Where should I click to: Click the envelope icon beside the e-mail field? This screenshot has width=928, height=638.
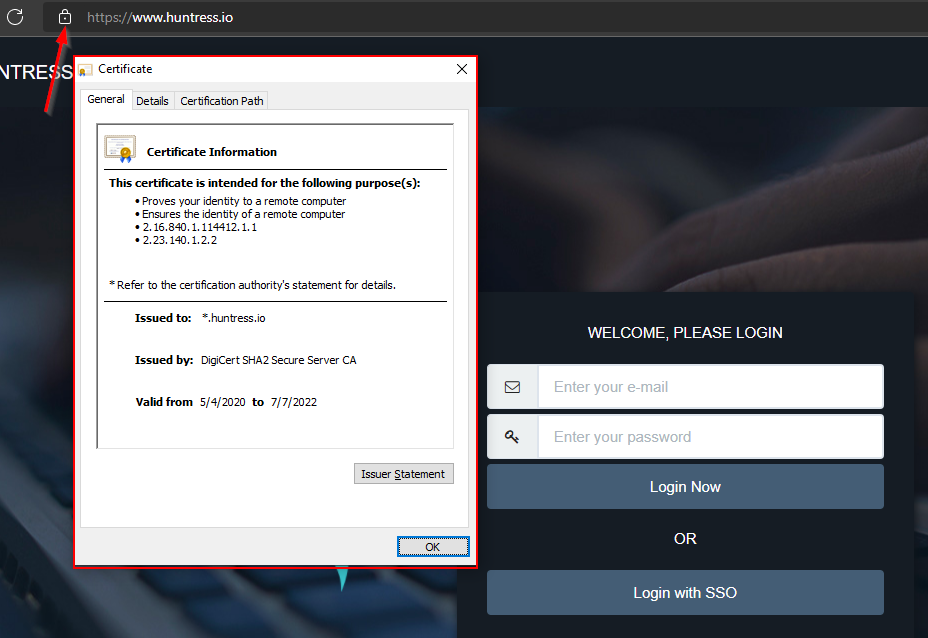(x=513, y=387)
